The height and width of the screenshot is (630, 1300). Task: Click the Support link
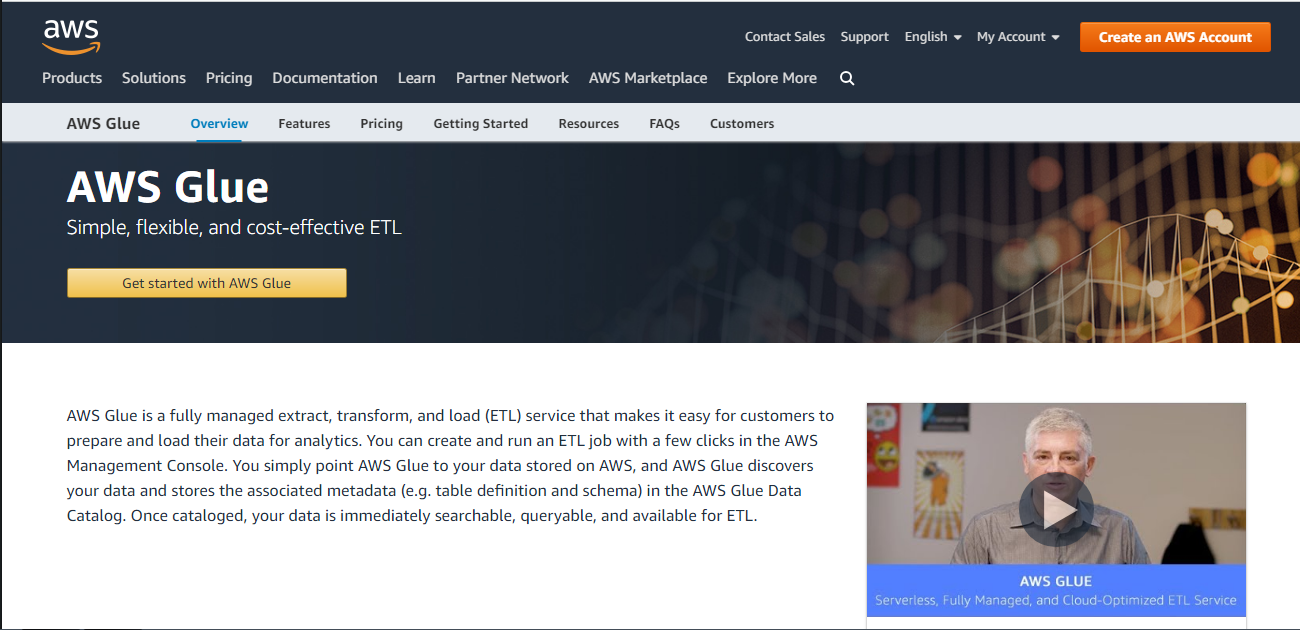(865, 37)
